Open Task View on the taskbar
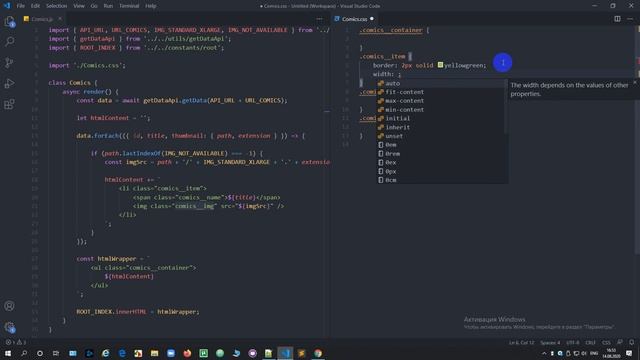The width and height of the screenshot is (640, 360). [x=56, y=353]
